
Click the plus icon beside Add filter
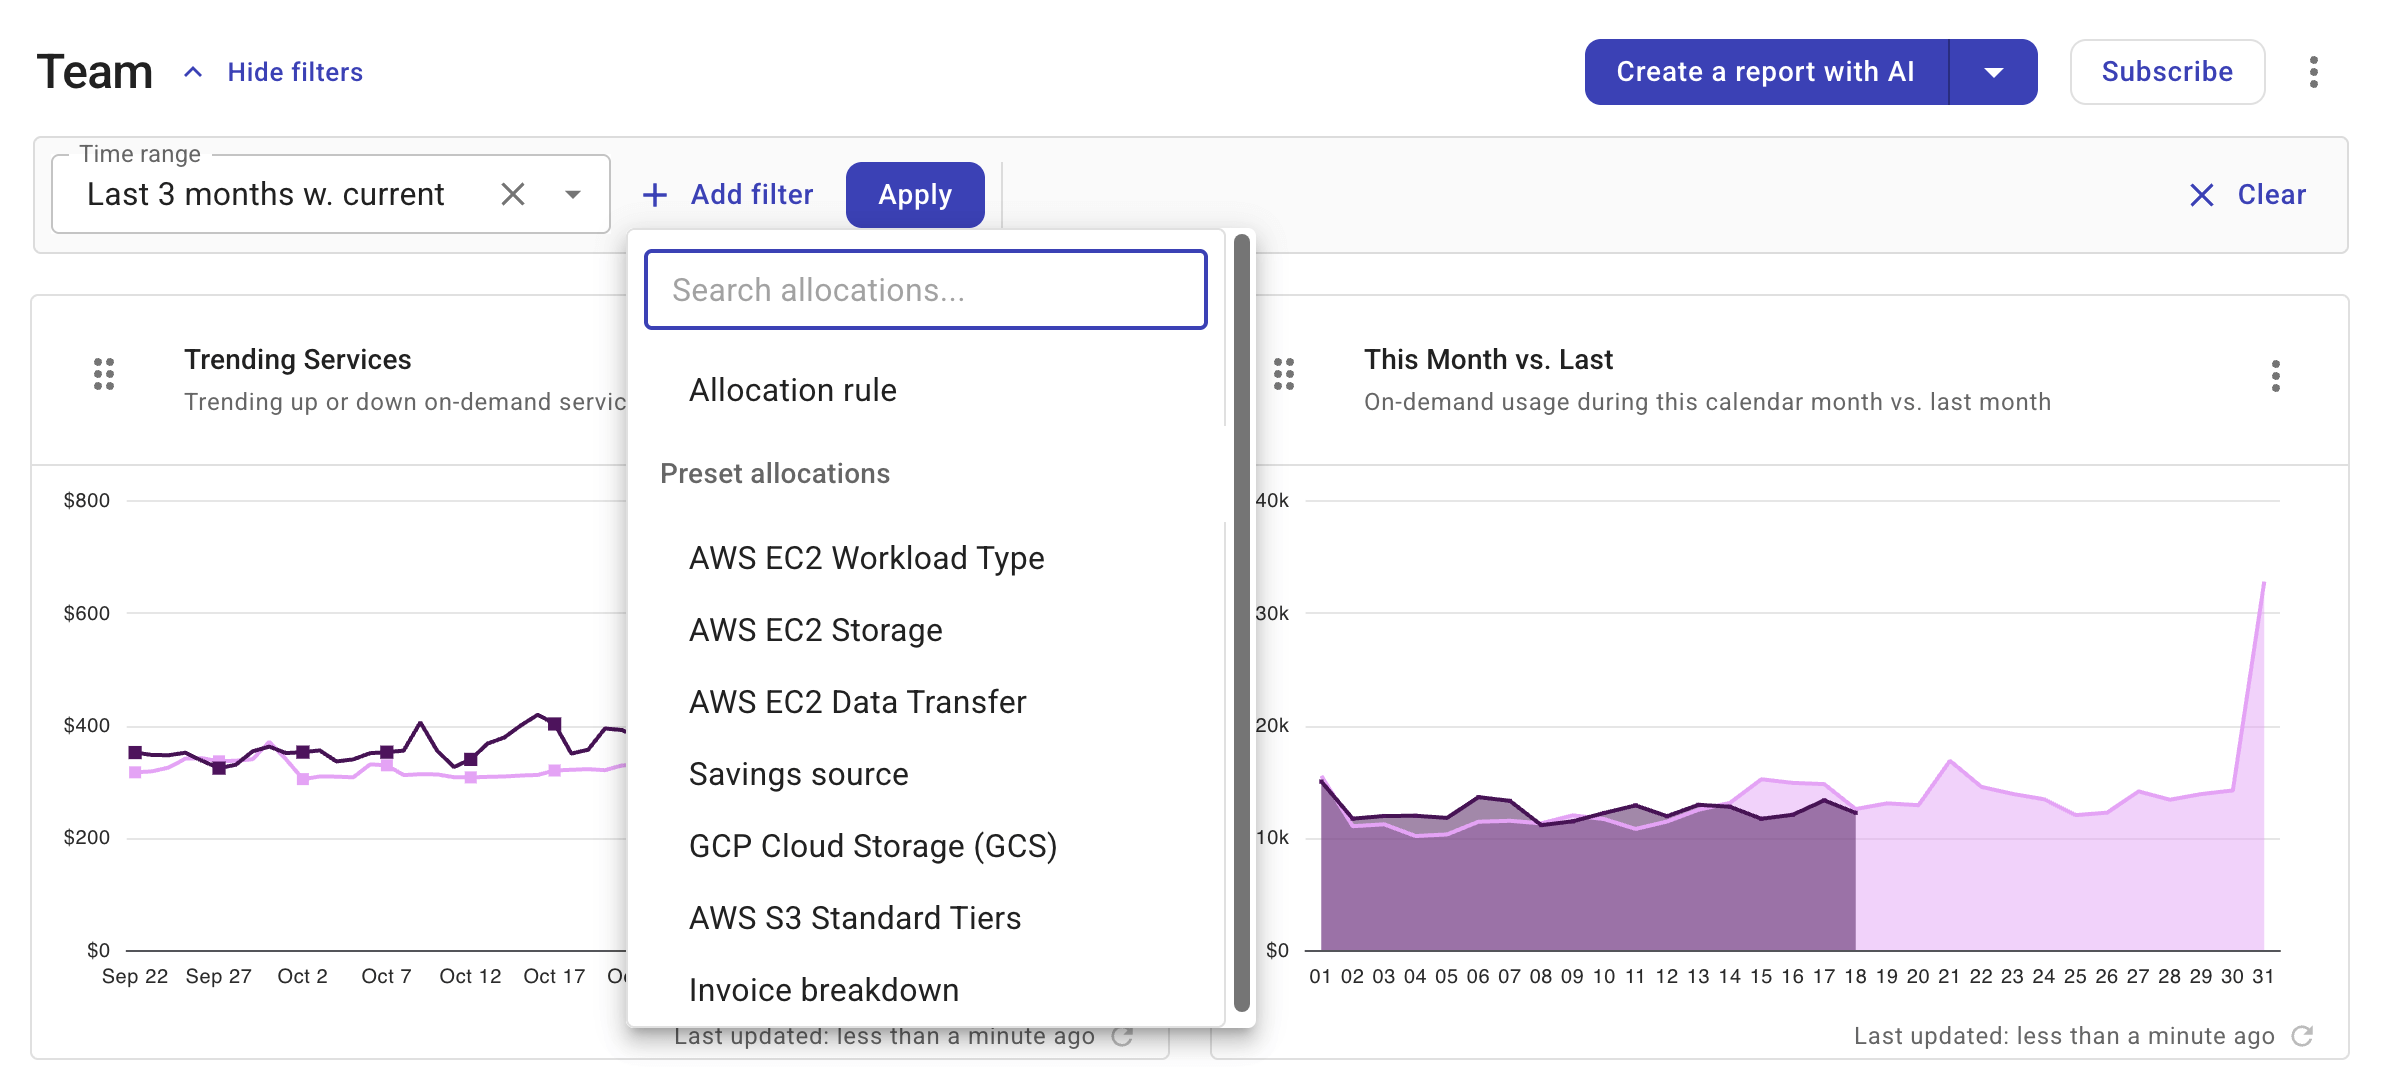[x=655, y=194]
